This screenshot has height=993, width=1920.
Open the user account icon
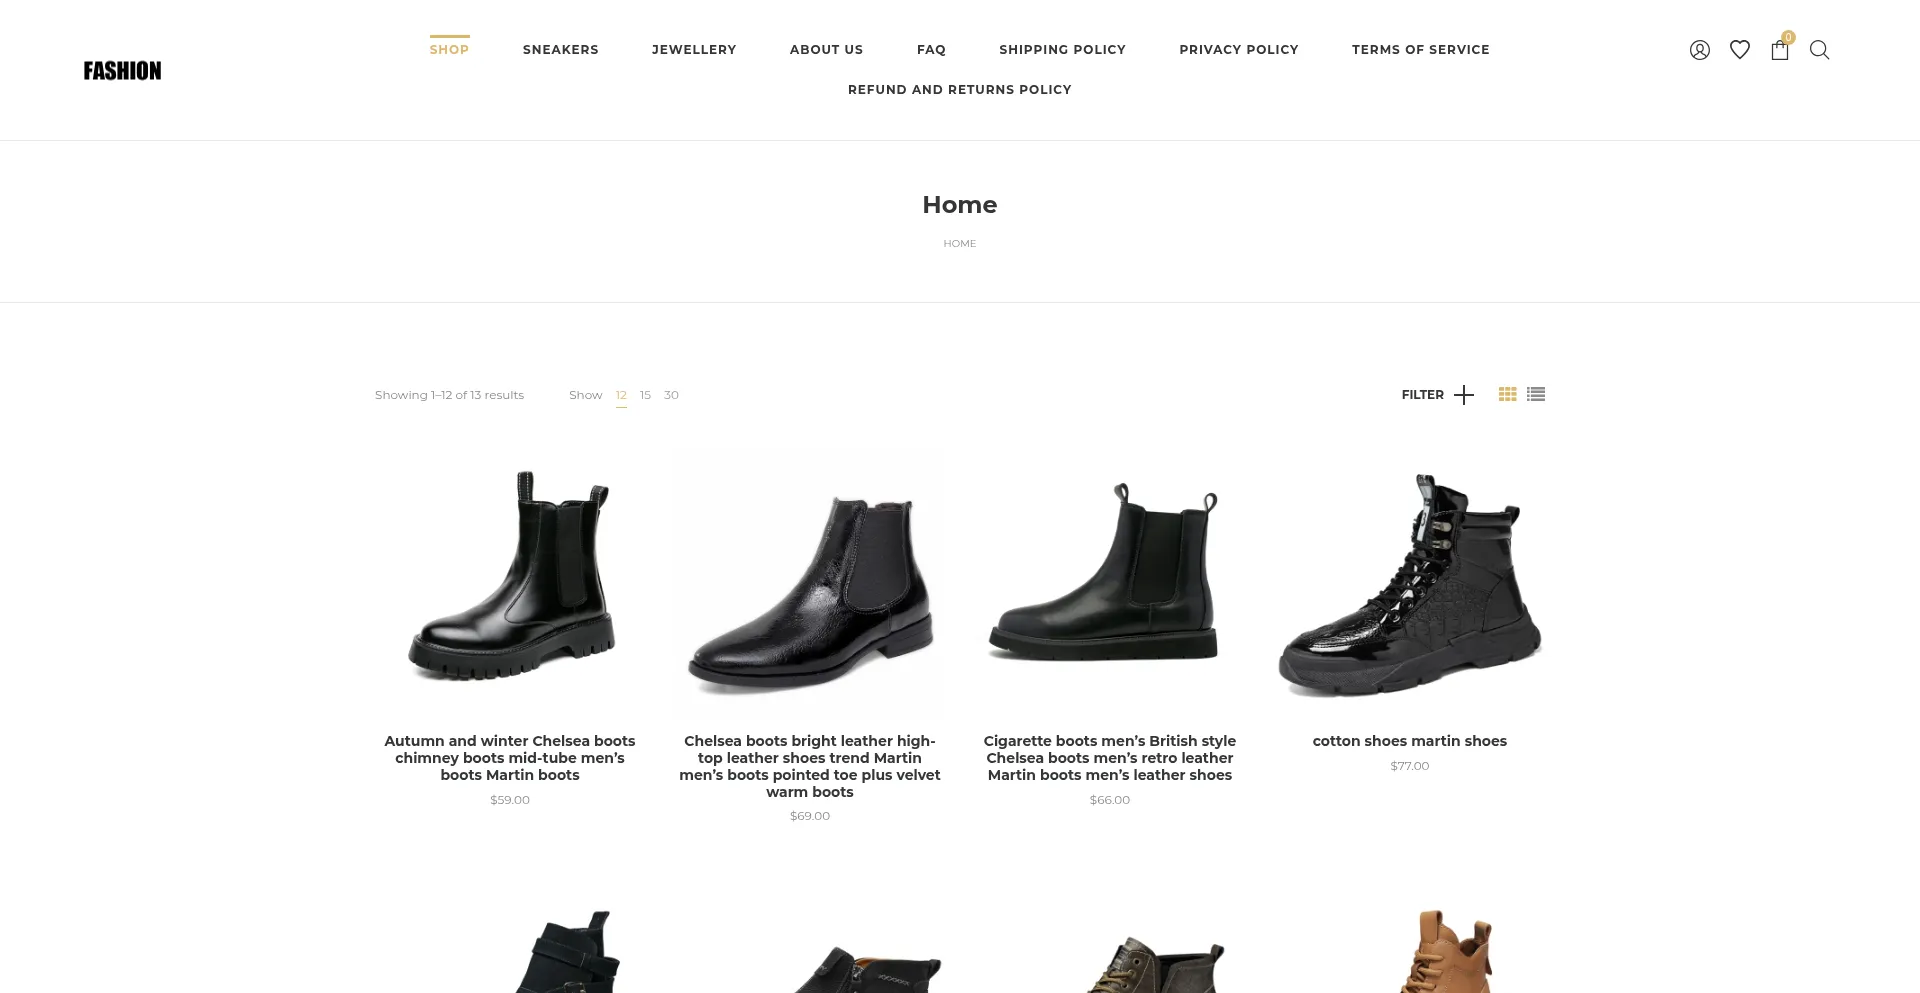[x=1699, y=50]
